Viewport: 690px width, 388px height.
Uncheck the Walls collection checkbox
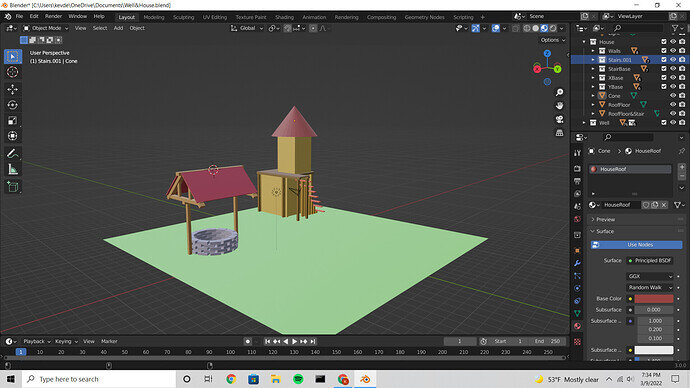(x=664, y=51)
